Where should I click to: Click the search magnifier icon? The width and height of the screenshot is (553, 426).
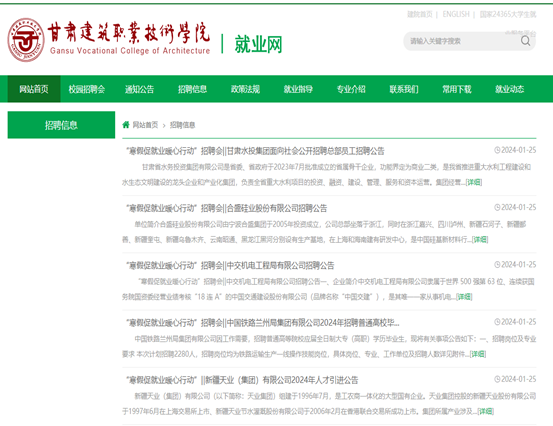pyautogui.click(x=525, y=41)
